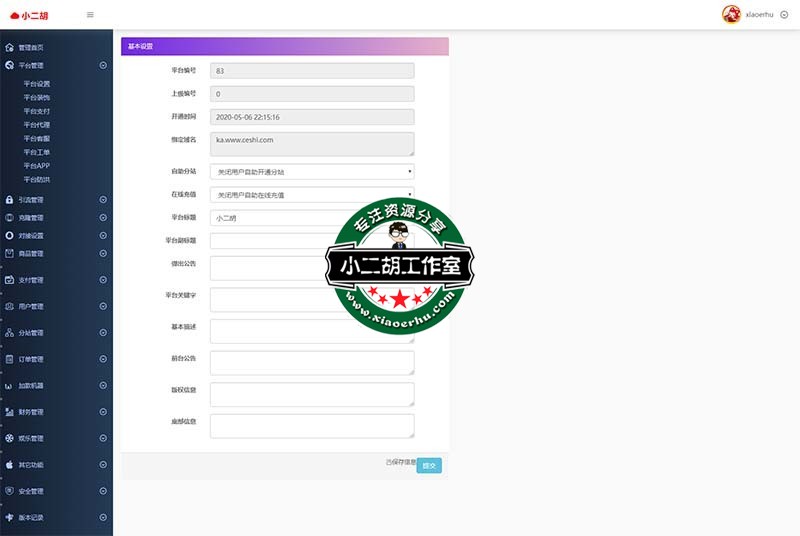Click the 提交 submit button
The width and height of the screenshot is (800, 536).
429,465
